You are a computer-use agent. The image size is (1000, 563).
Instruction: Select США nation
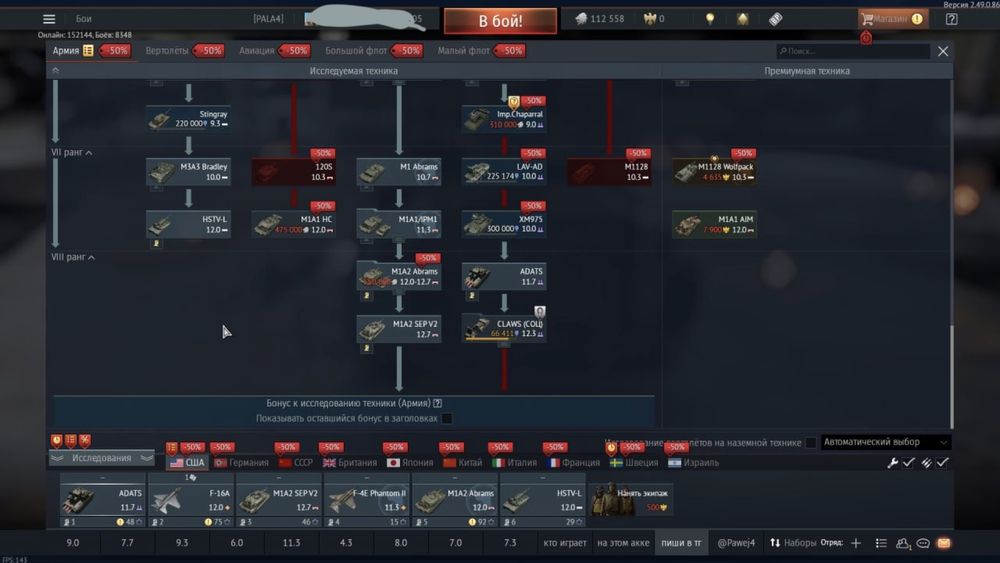pyautogui.click(x=187, y=463)
